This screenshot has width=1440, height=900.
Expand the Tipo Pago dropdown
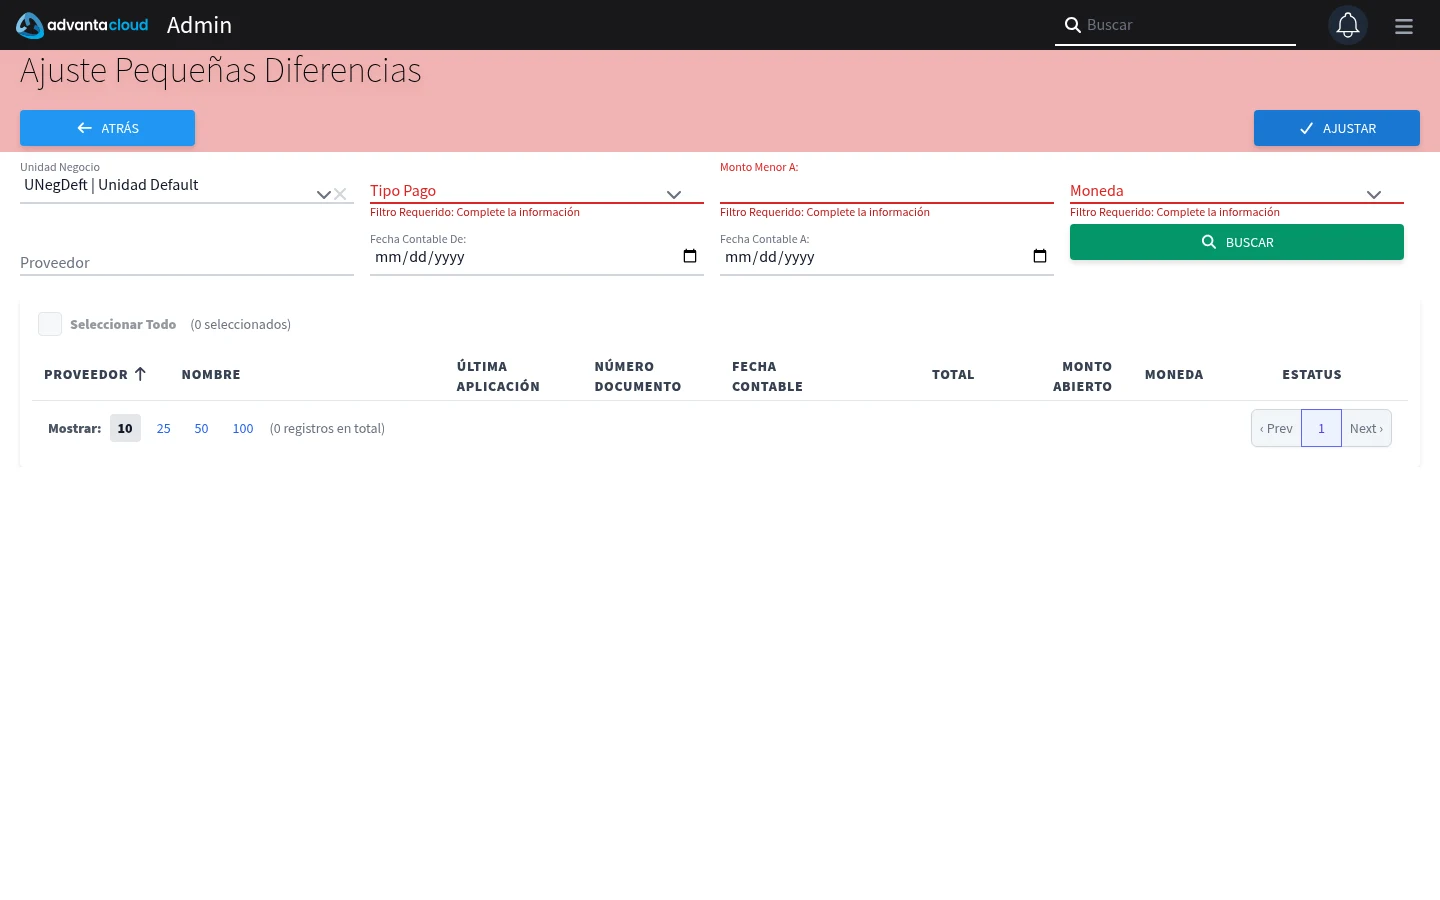537,191
